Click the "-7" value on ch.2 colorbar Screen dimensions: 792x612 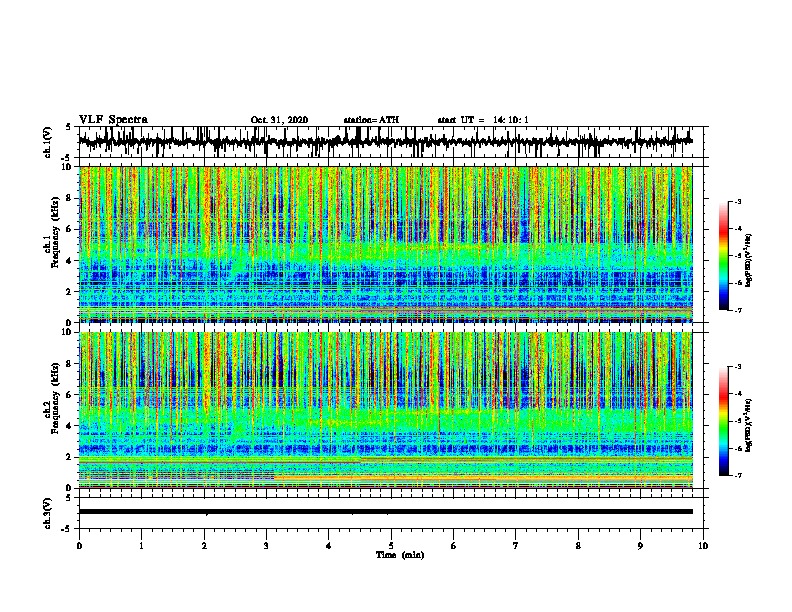[737, 476]
